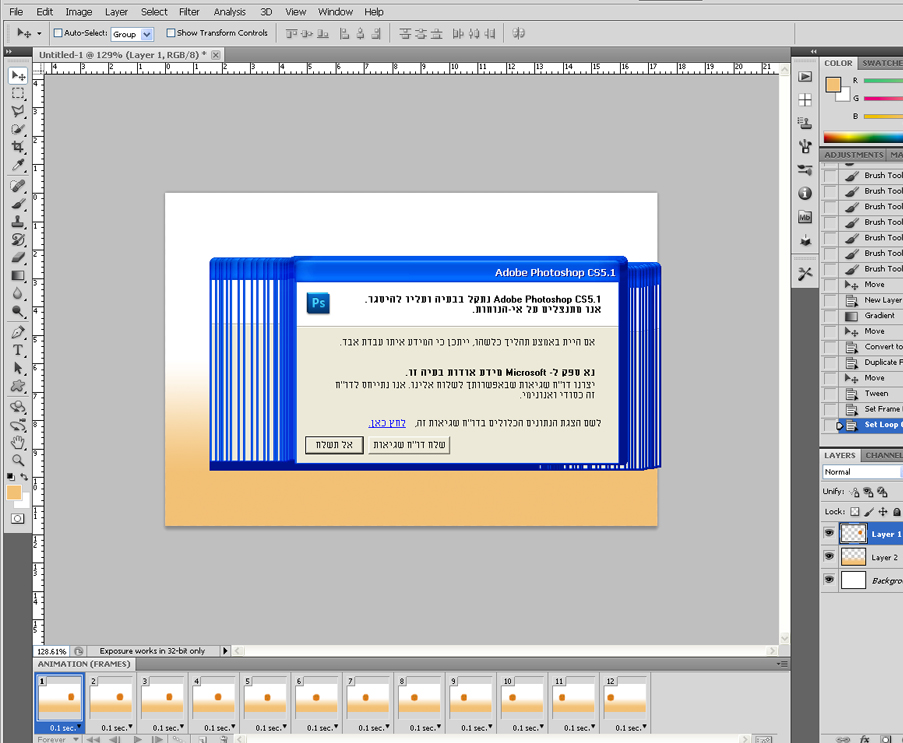903x743 pixels.
Task: Enable Show Transform Controls checkbox
Action: click(x=170, y=33)
